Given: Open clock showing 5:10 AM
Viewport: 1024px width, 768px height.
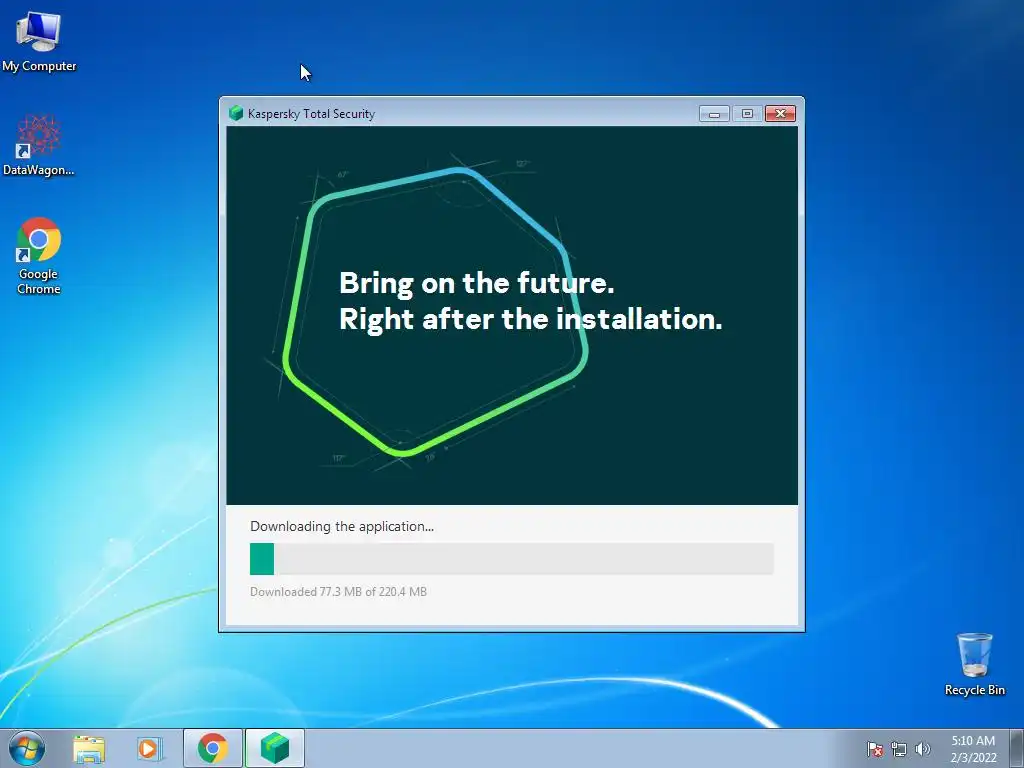Looking at the screenshot, I should coord(973,749).
